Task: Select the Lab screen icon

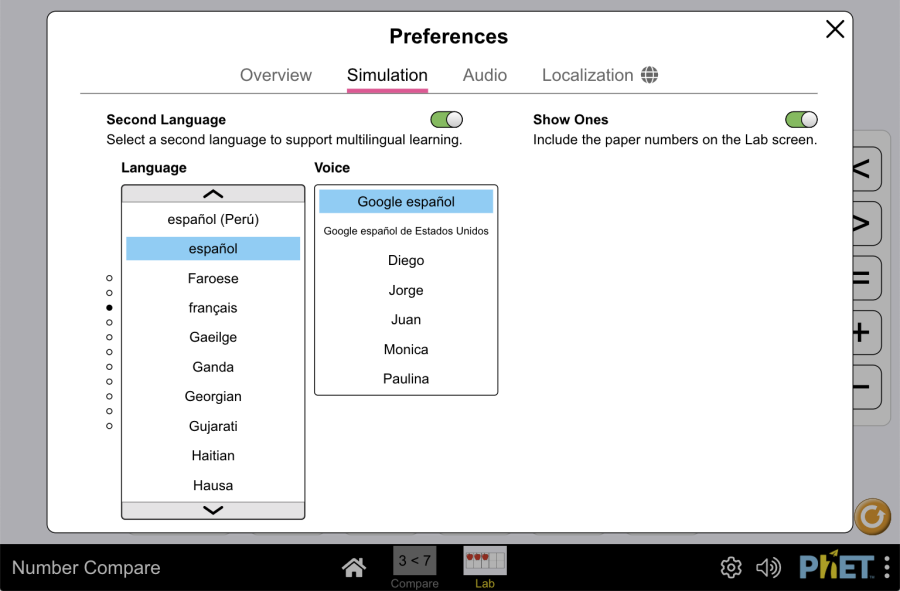Action: [x=485, y=561]
